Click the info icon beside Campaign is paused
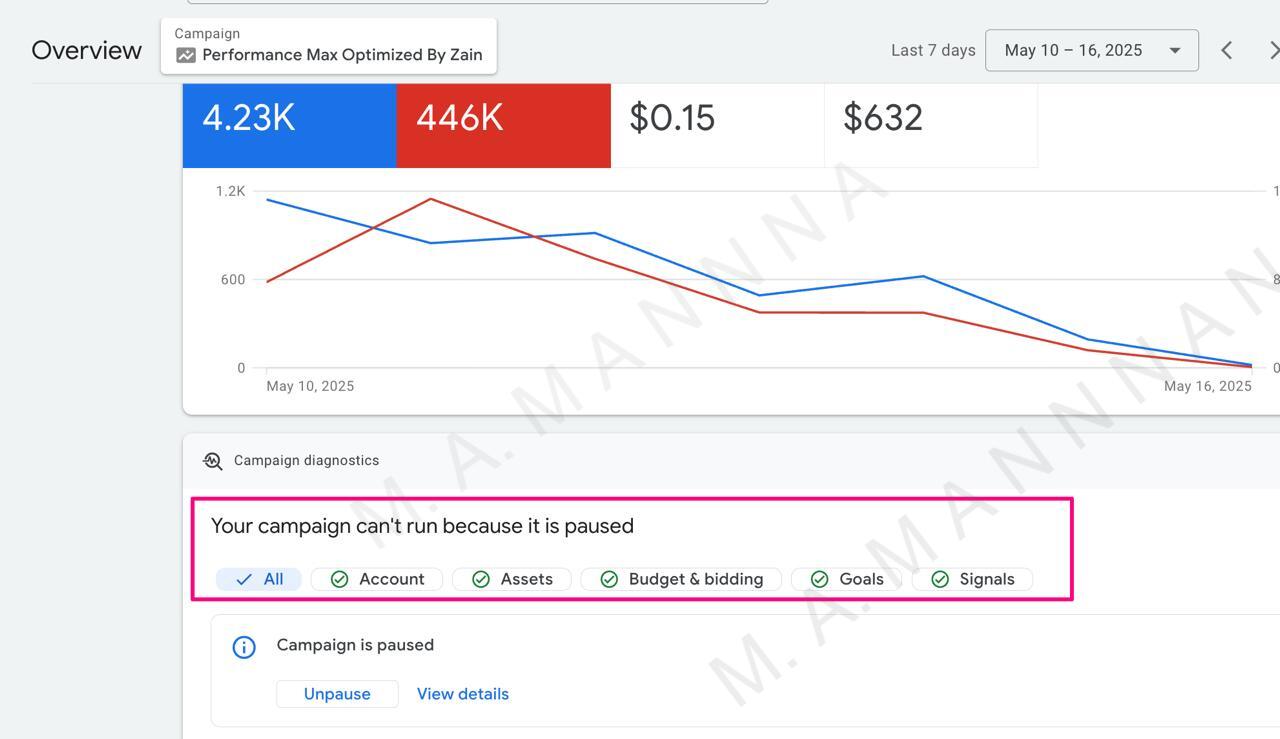1280x739 pixels. coord(244,647)
